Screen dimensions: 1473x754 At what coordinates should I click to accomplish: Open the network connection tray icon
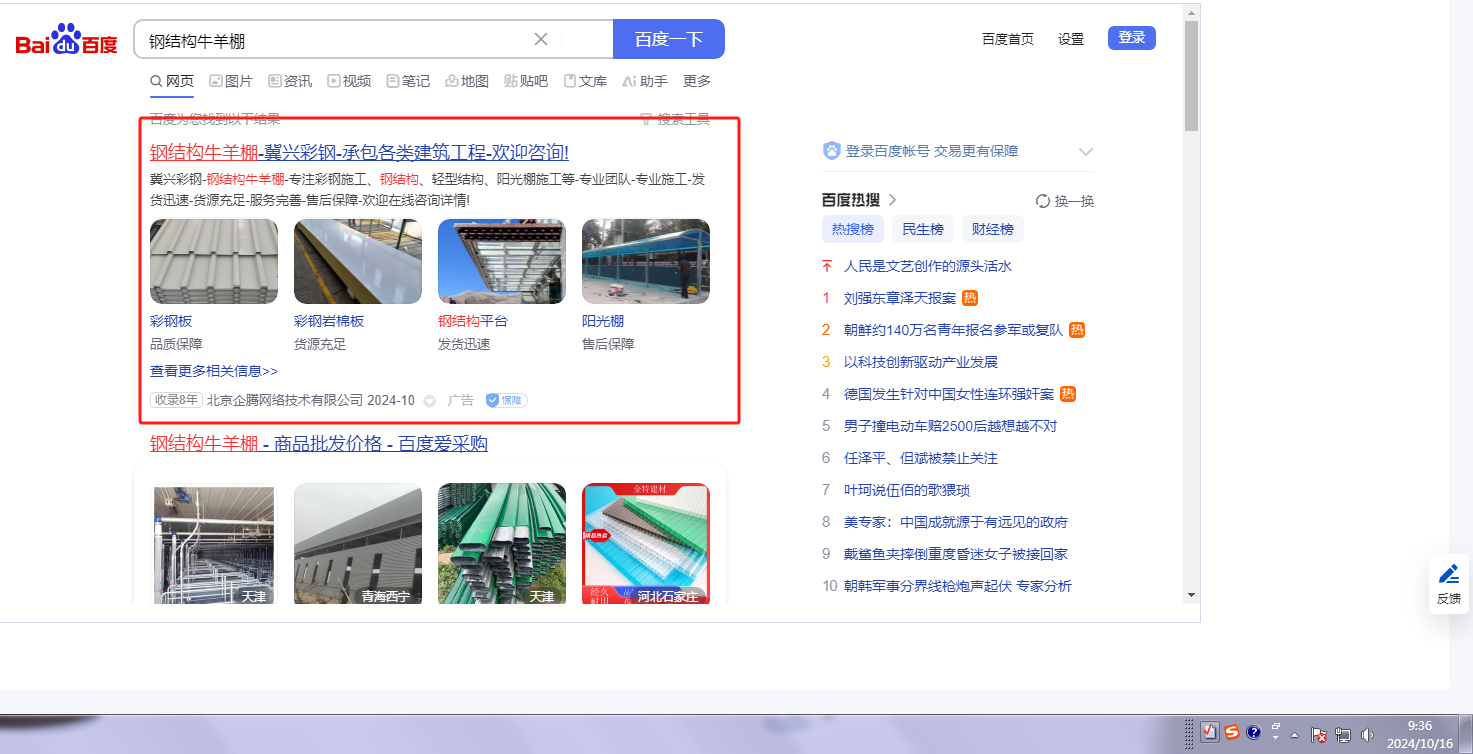coord(1343,734)
